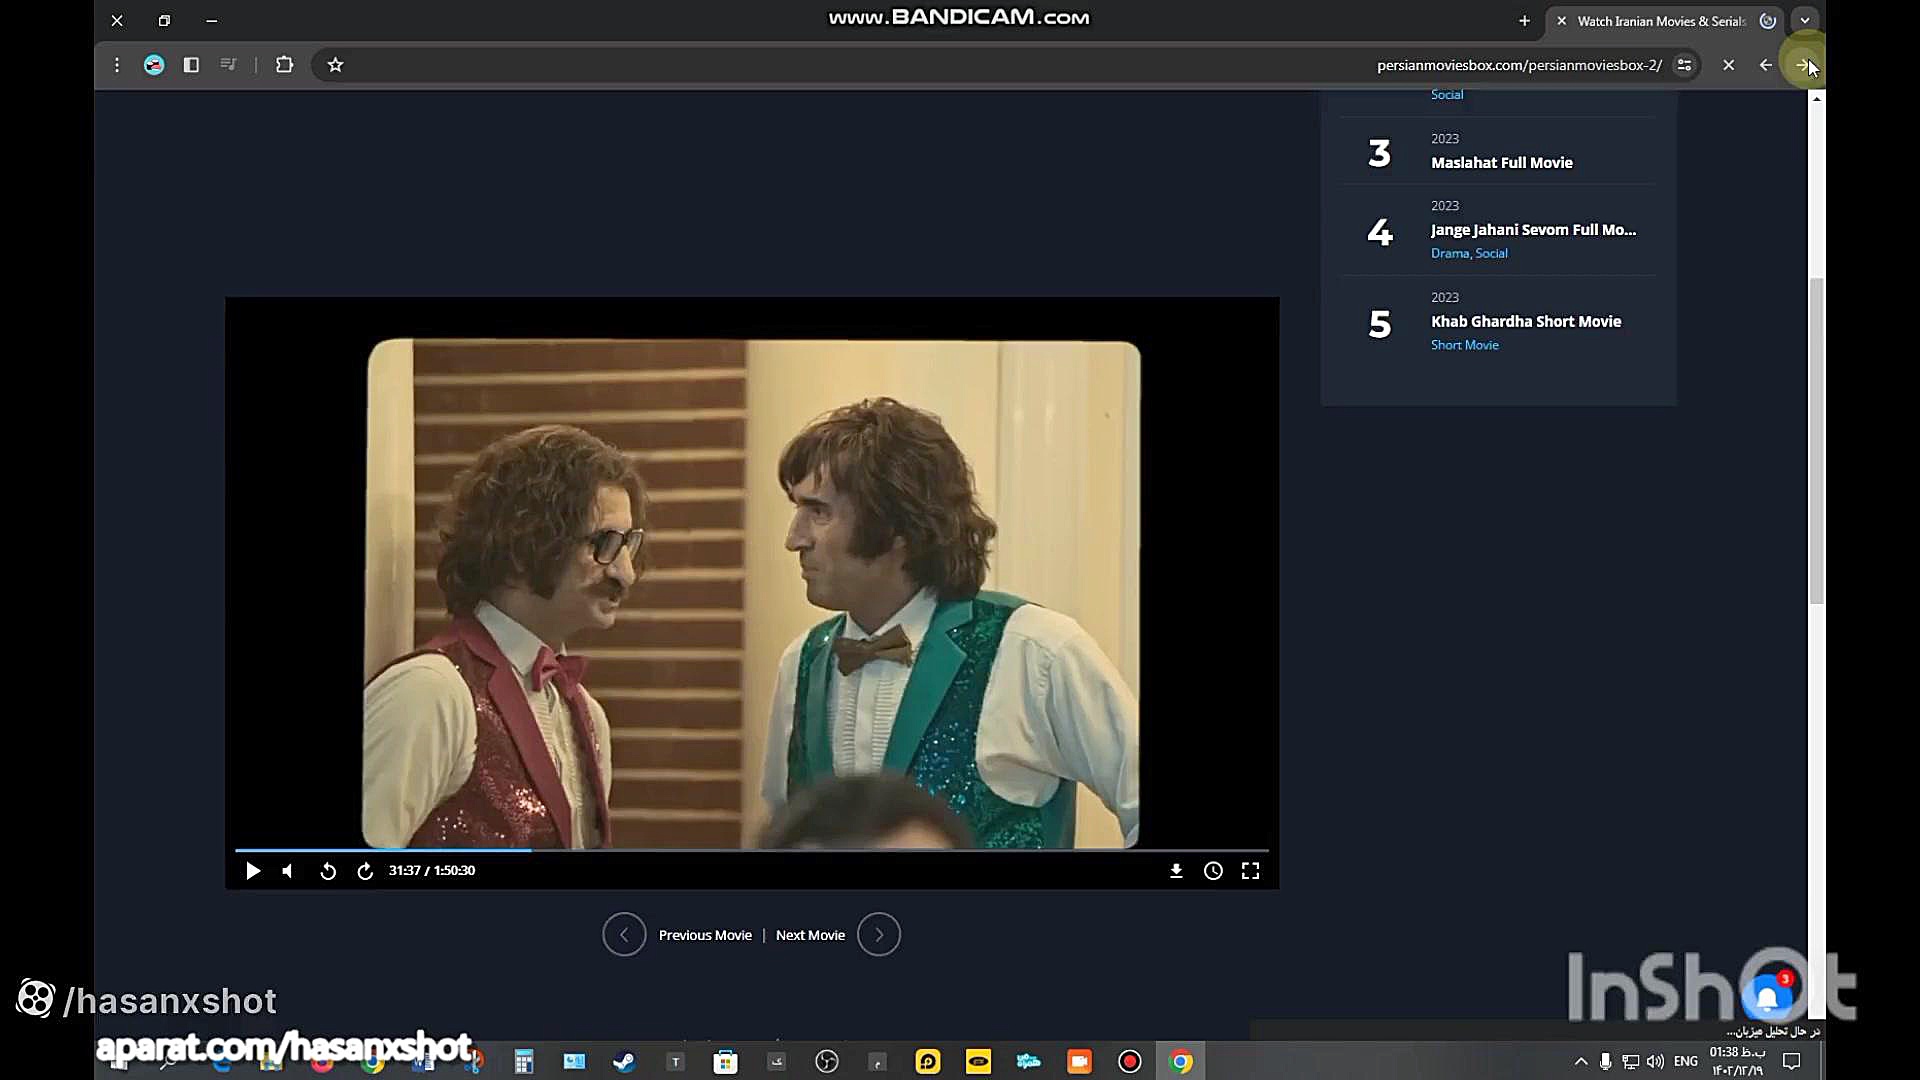Open the taskbar clock and date
The image size is (1920, 1080).
tap(1737, 1062)
